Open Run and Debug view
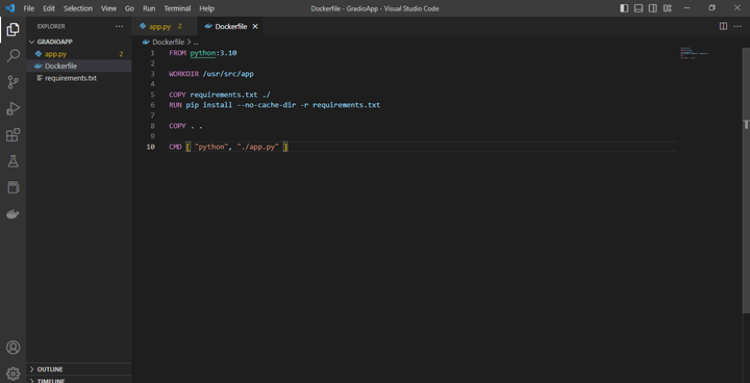The height and width of the screenshot is (383, 750). click(13, 109)
